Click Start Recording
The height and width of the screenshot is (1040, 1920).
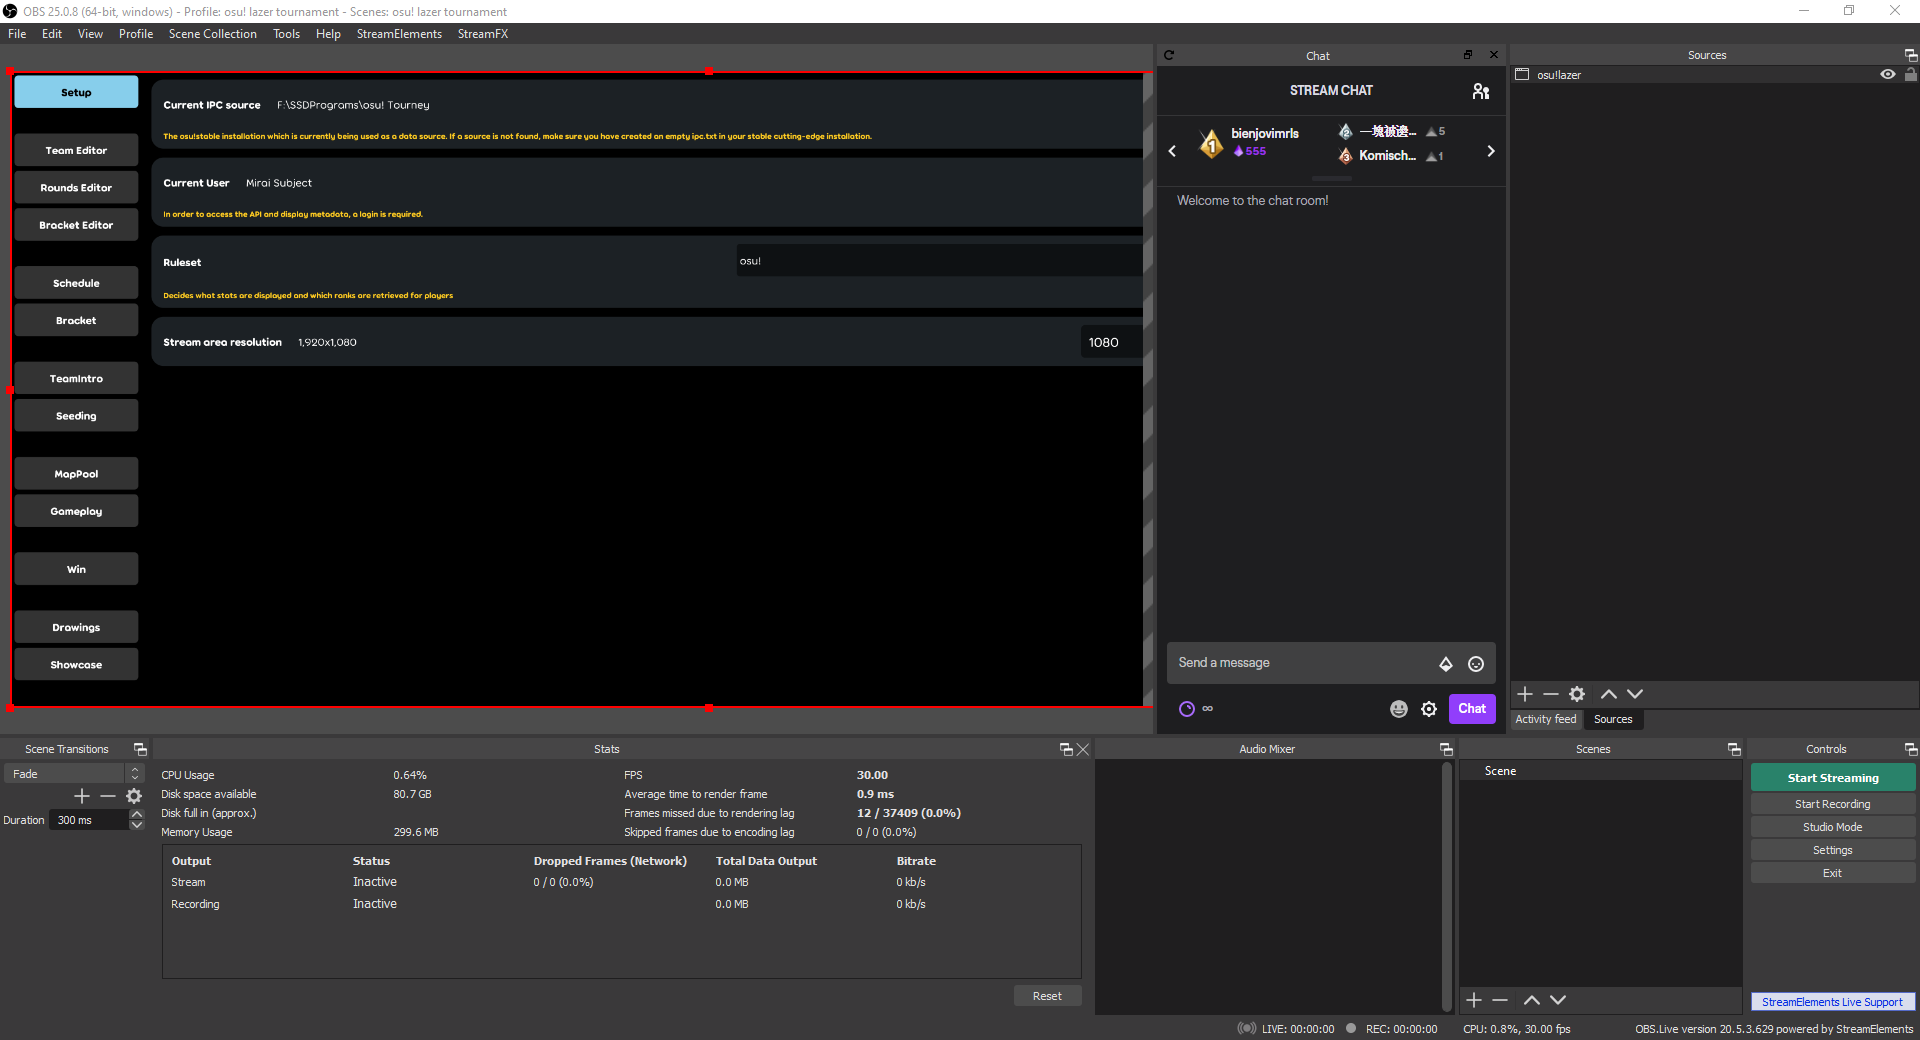click(1833, 804)
